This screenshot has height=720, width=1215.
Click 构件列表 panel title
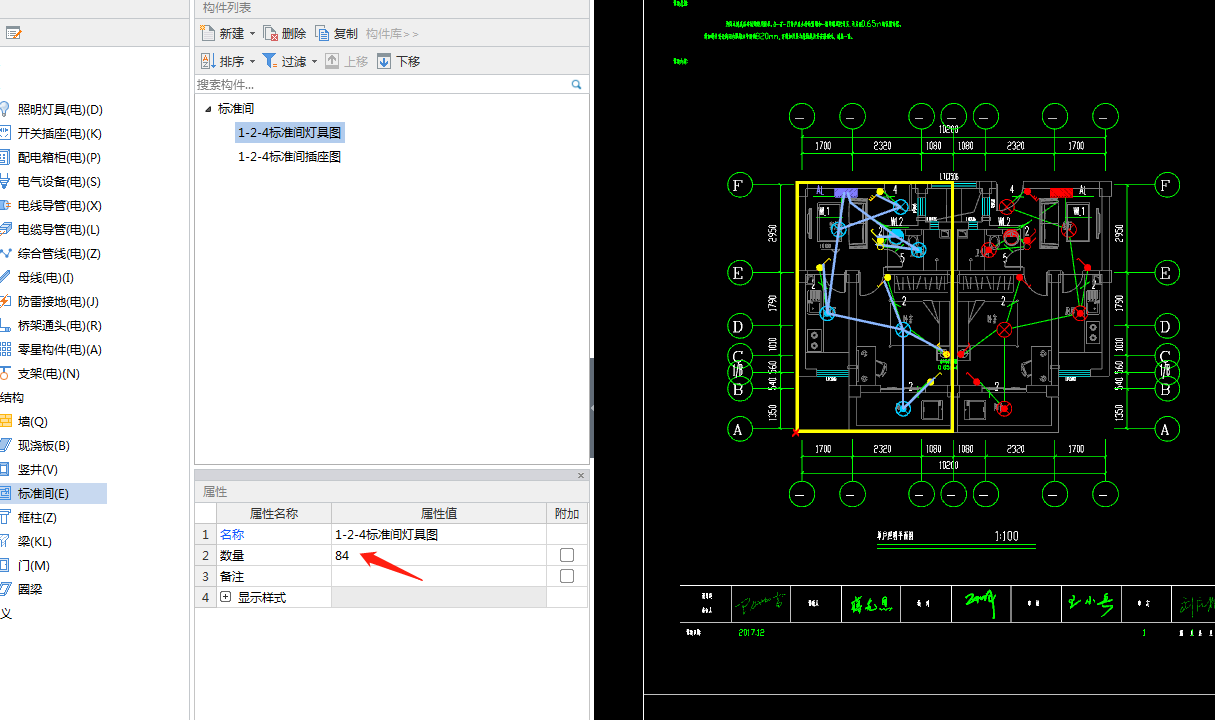click(x=227, y=8)
